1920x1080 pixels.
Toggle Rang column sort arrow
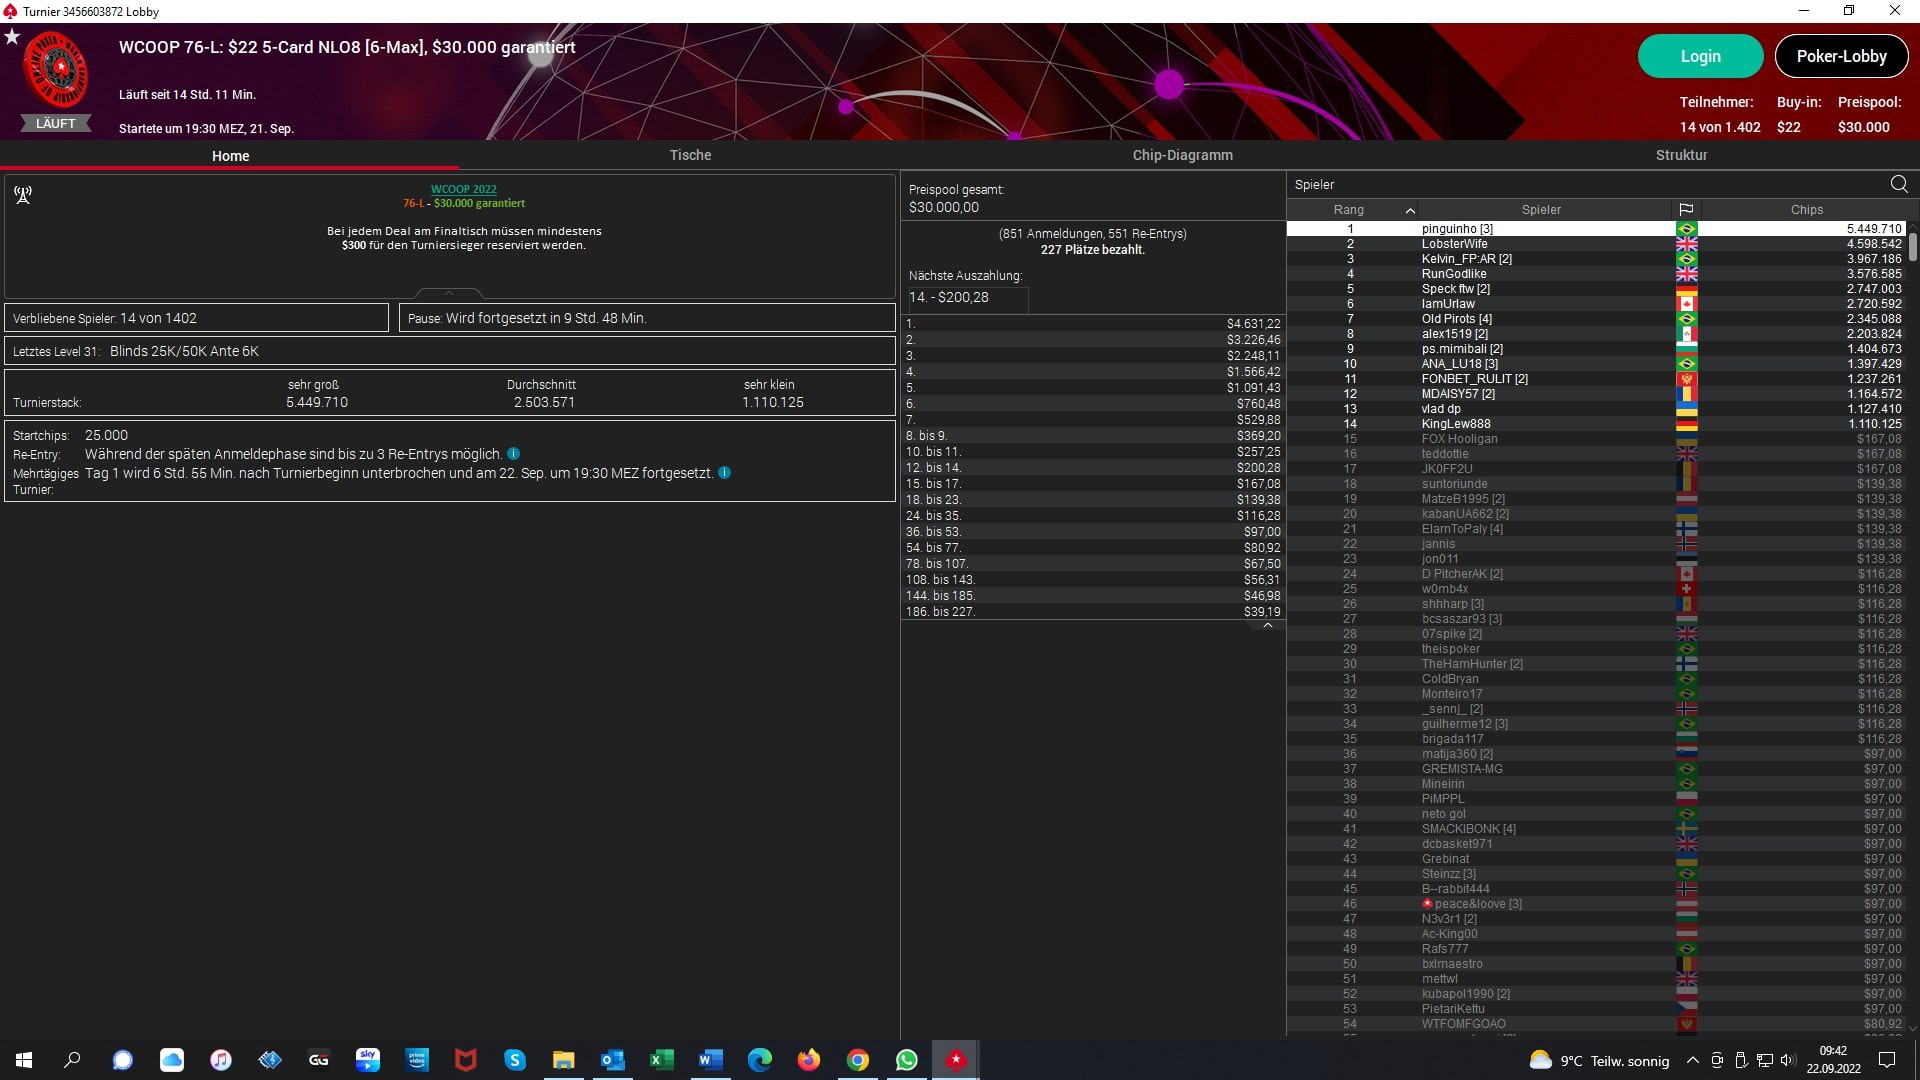(x=1410, y=210)
